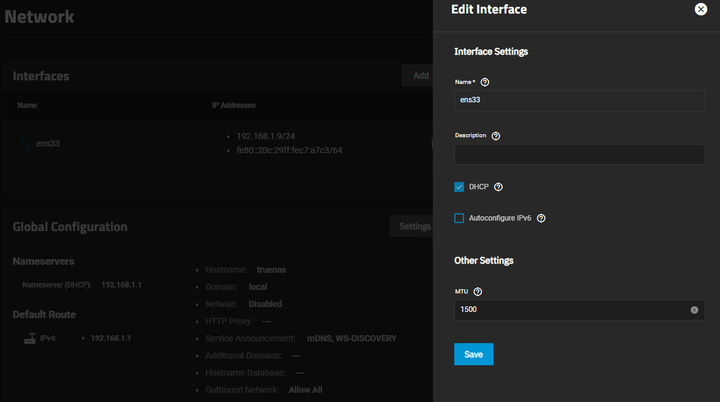Show help icon next to DHCP
The width and height of the screenshot is (720, 402).
498,187
